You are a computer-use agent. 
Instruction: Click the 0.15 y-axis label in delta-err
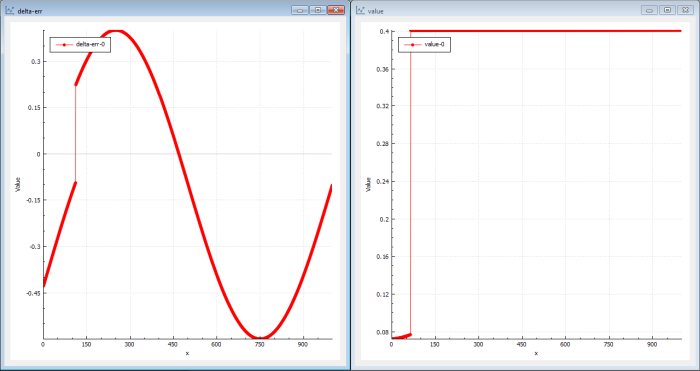[34, 108]
